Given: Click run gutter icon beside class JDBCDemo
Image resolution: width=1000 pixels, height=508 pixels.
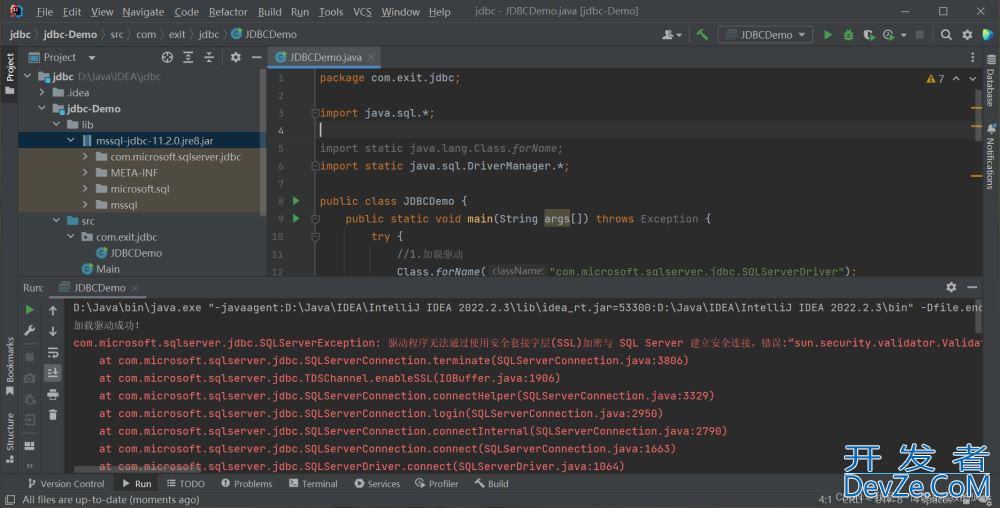Looking at the screenshot, I should 296,201.
